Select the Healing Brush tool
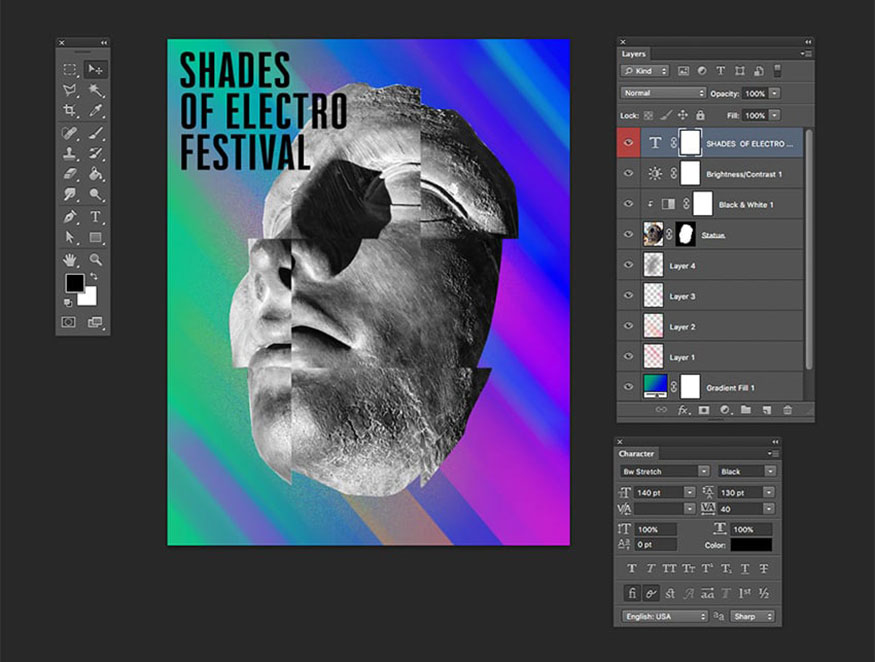The width and height of the screenshot is (875, 662). click(70, 133)
